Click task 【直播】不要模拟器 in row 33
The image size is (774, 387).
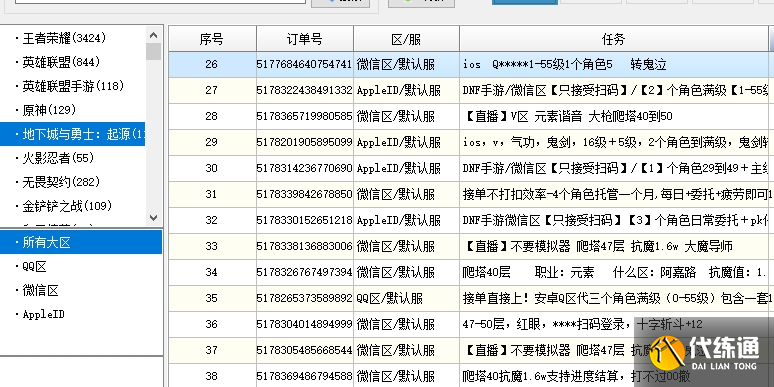click(598, 246)
